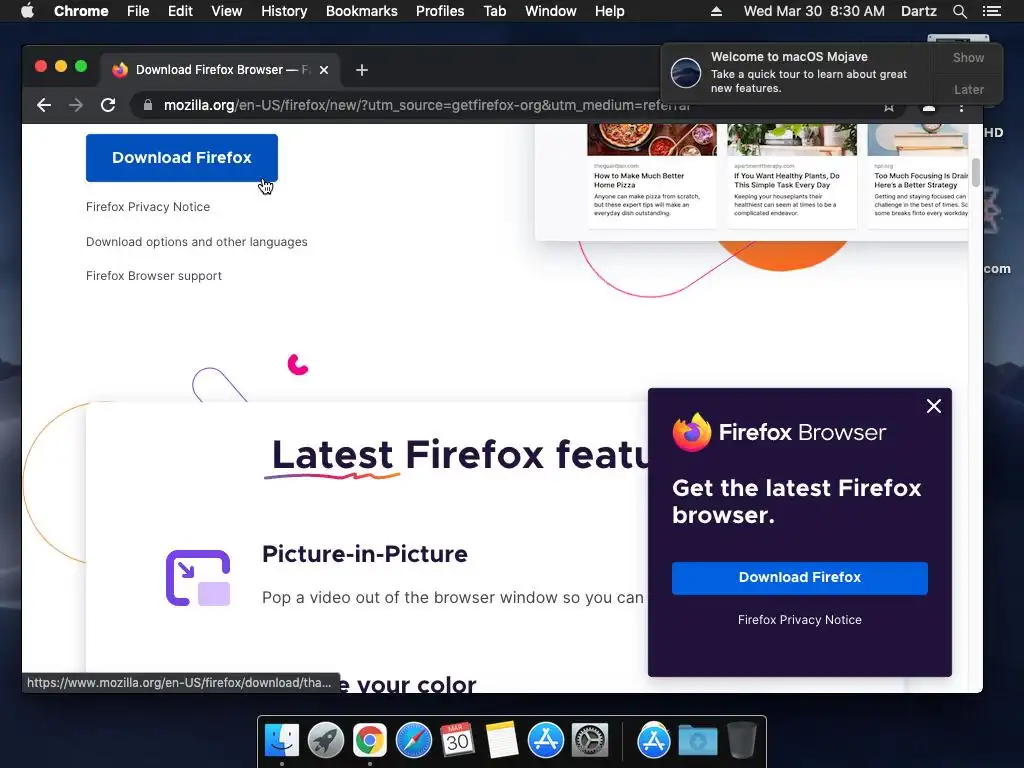Click the Picture-in-Picture heading
Image resolution: width=1024 pixels, height=768 pixels.
pos(364,554)
